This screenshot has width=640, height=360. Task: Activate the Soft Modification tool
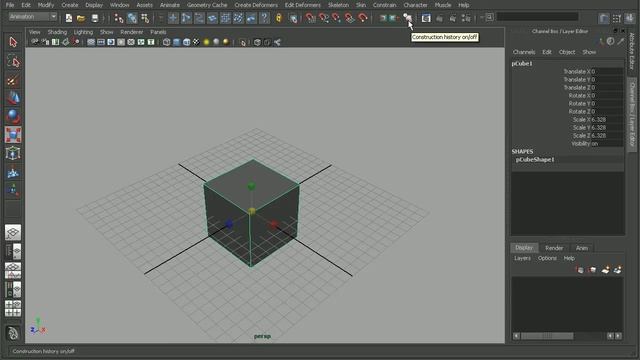(x=13, y=172)
